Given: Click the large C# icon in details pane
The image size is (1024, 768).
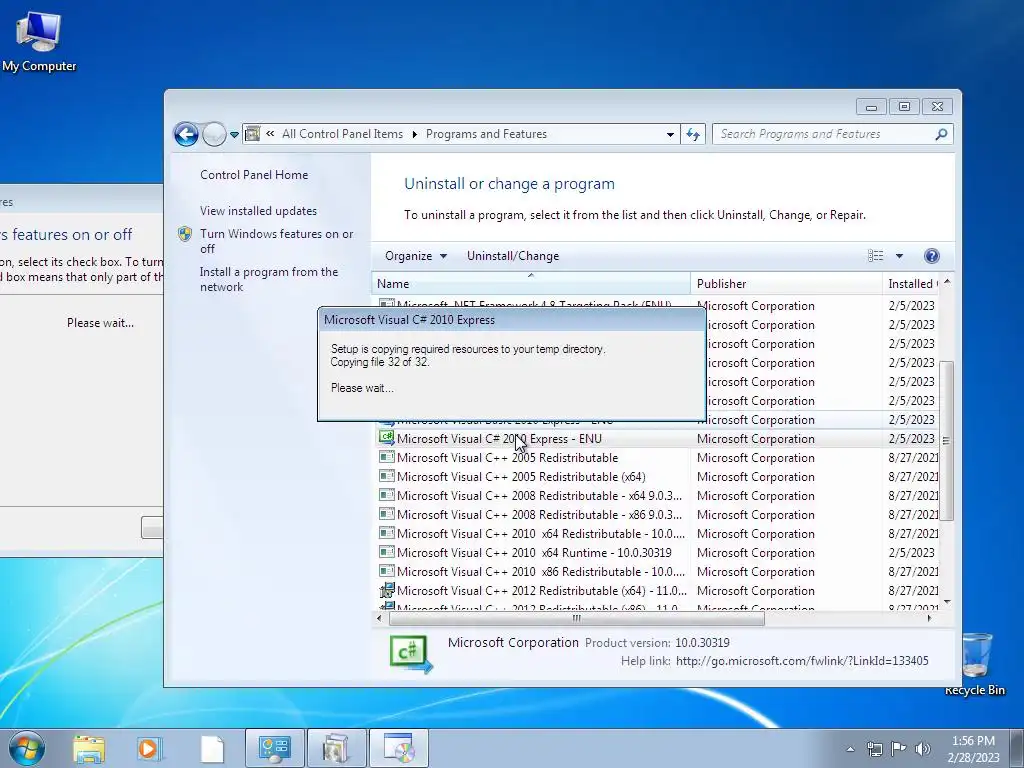Looking at the screenshot, I should (411, 654).
